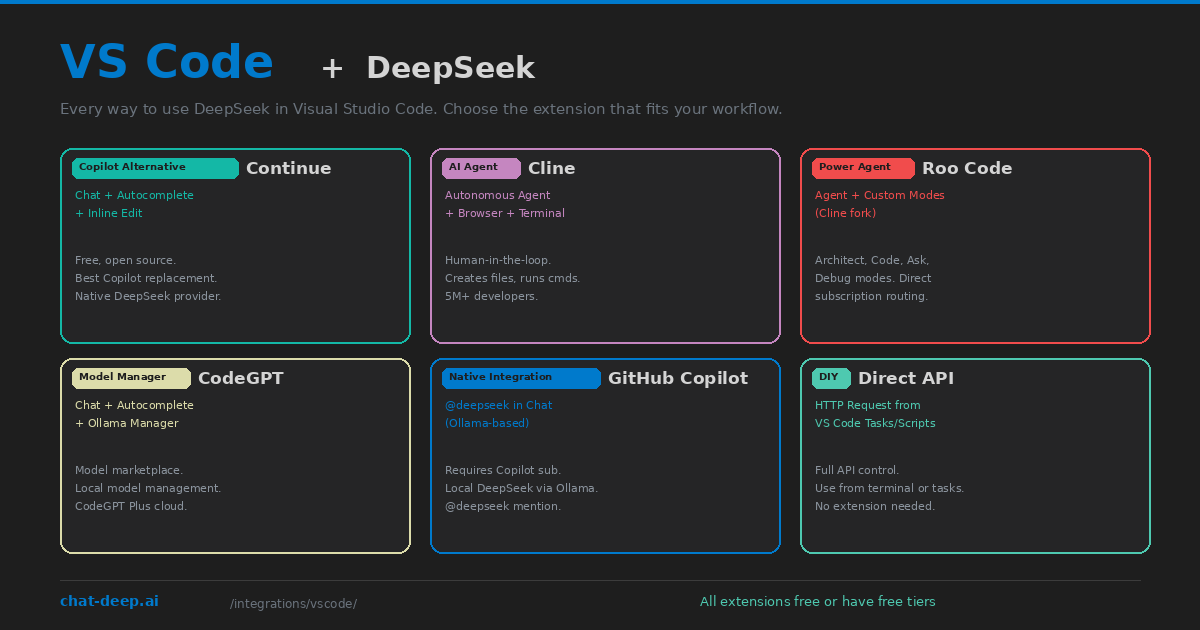This screenshot has width=1200, height=630.
Task: Click the Inline Edit link under Continue
Action: (x=108, y=213)
